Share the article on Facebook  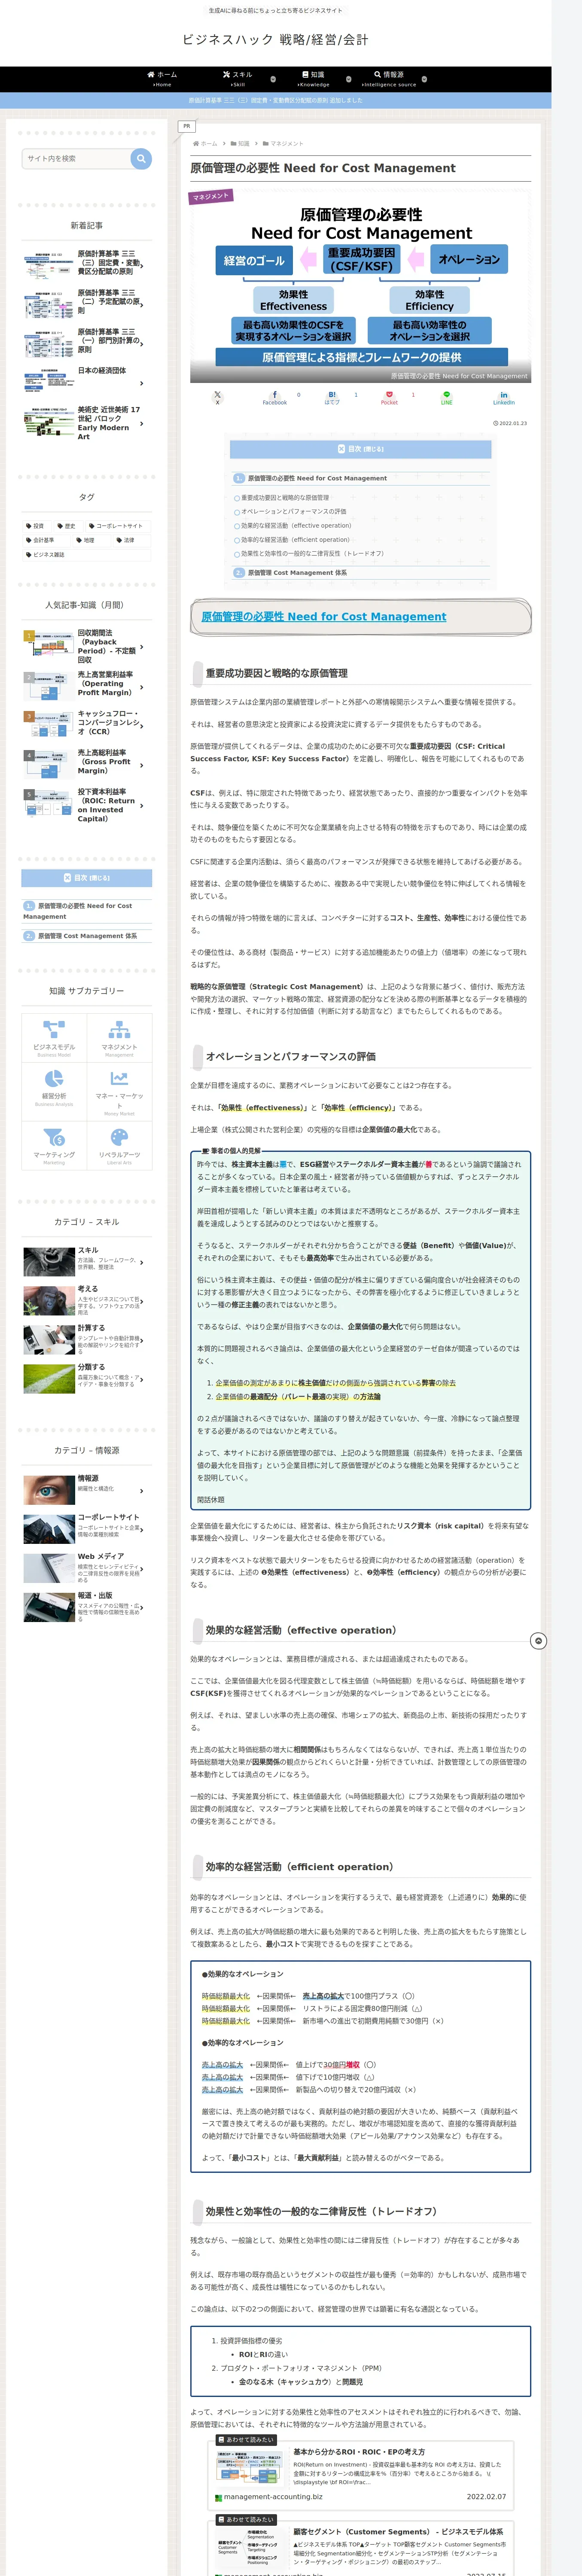pos(275,398)
